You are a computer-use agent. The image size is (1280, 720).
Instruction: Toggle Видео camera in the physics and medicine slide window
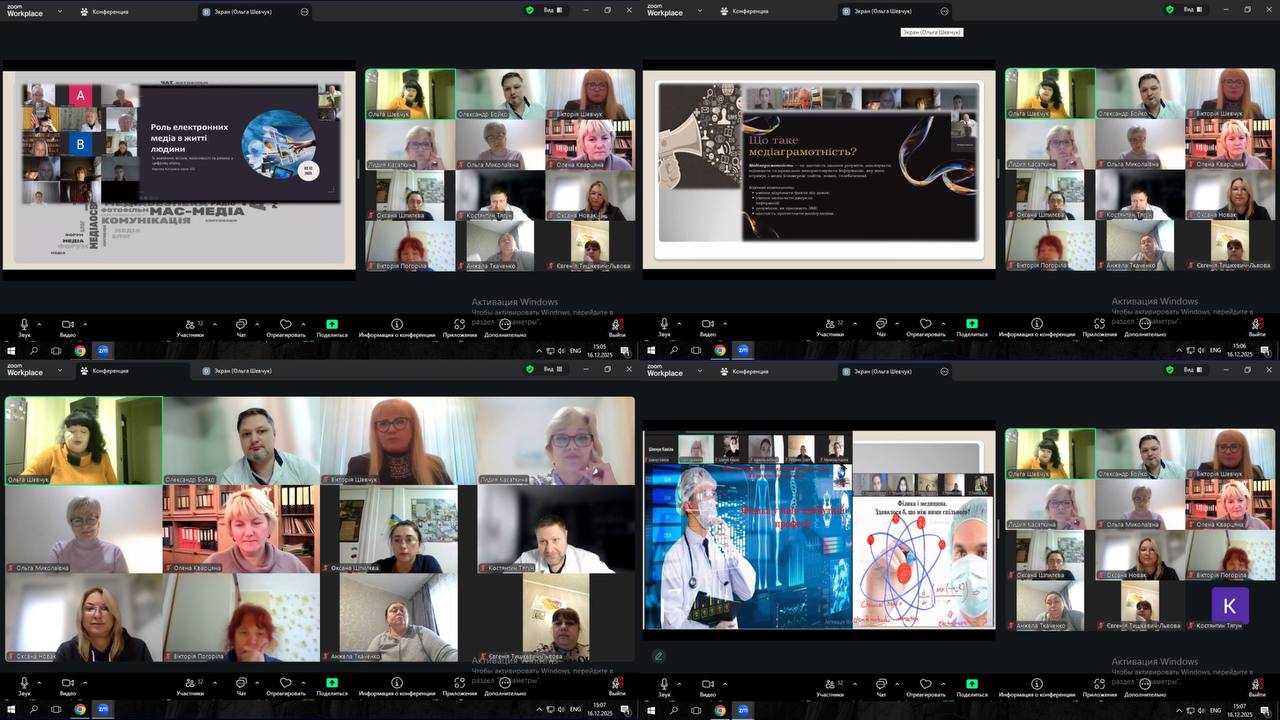point(707,686)
